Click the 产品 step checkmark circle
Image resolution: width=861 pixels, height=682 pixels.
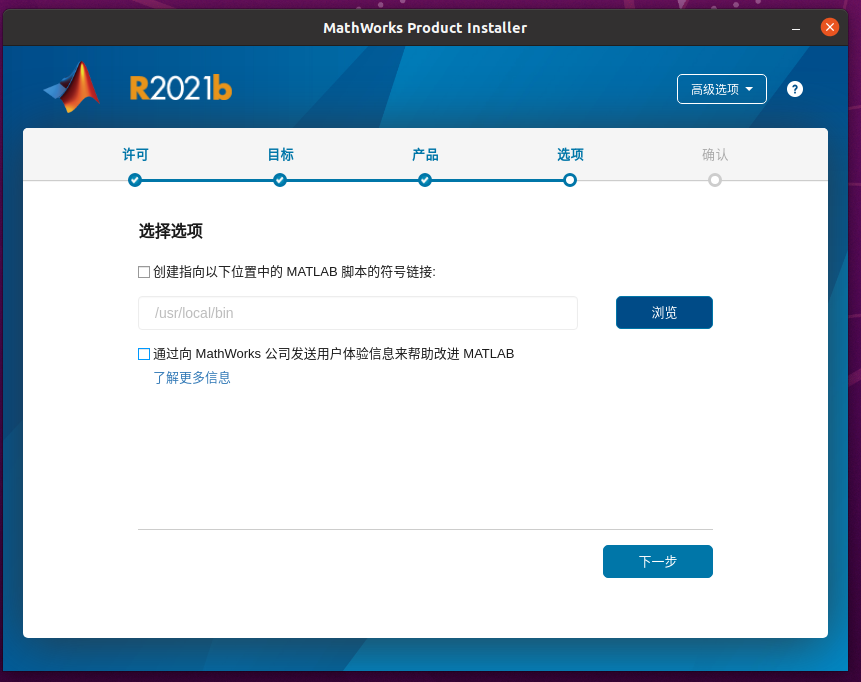point(425,180)
